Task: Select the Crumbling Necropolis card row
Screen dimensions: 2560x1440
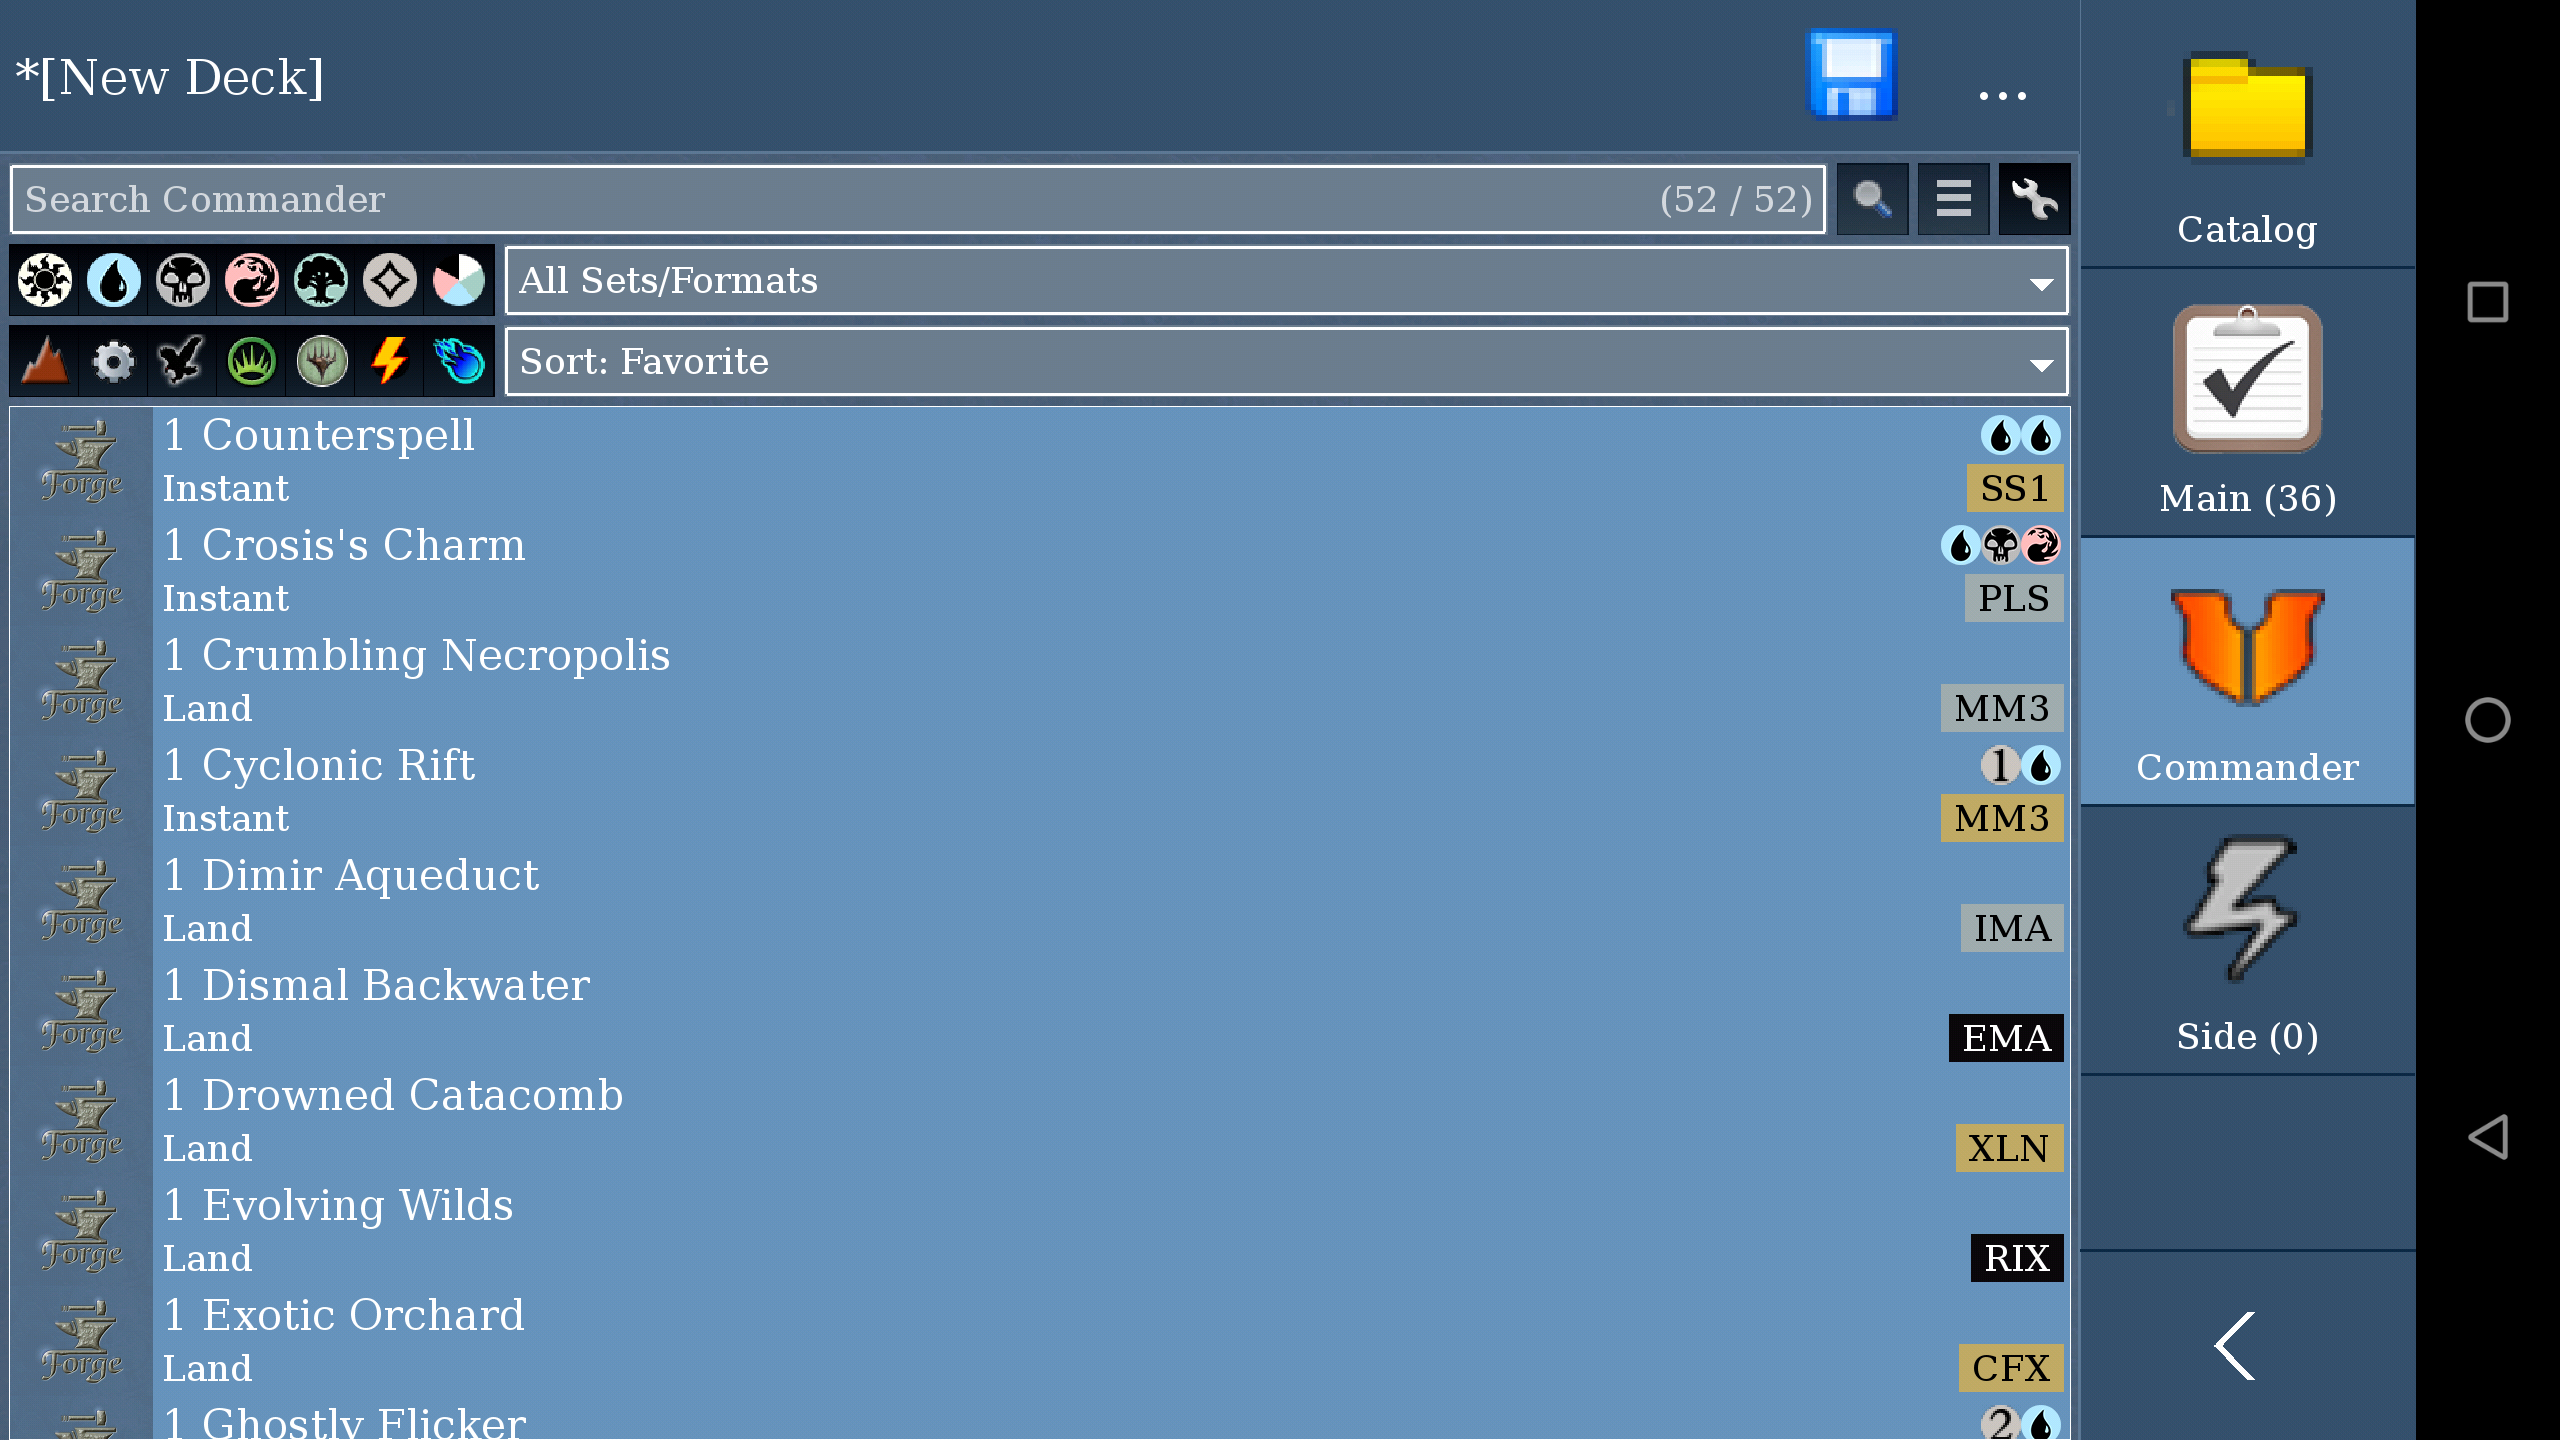Action: 1040,681
